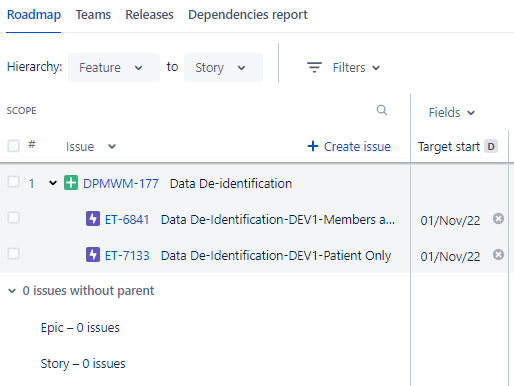The height and width of the screenshot is (386, 514).
Task: Click the purple epic icon beside ET-6841
Action: (x=93, y=219)
